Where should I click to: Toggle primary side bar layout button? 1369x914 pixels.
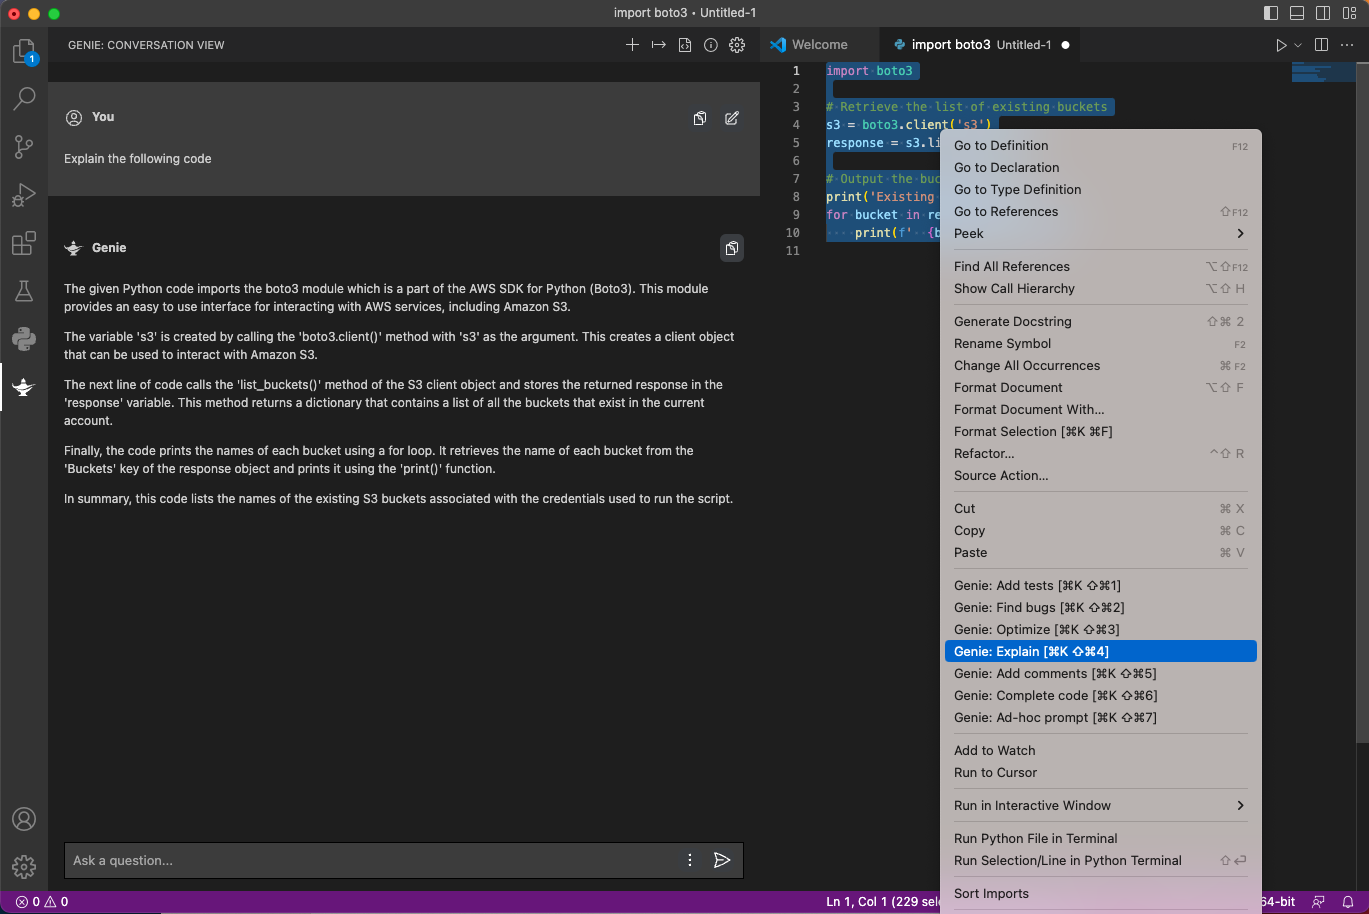1271,13
